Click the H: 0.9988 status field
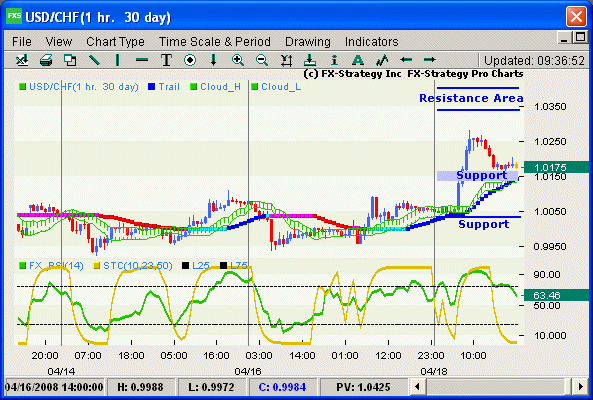Viewport: 593px width, 400px height. [x=140, y=387]
